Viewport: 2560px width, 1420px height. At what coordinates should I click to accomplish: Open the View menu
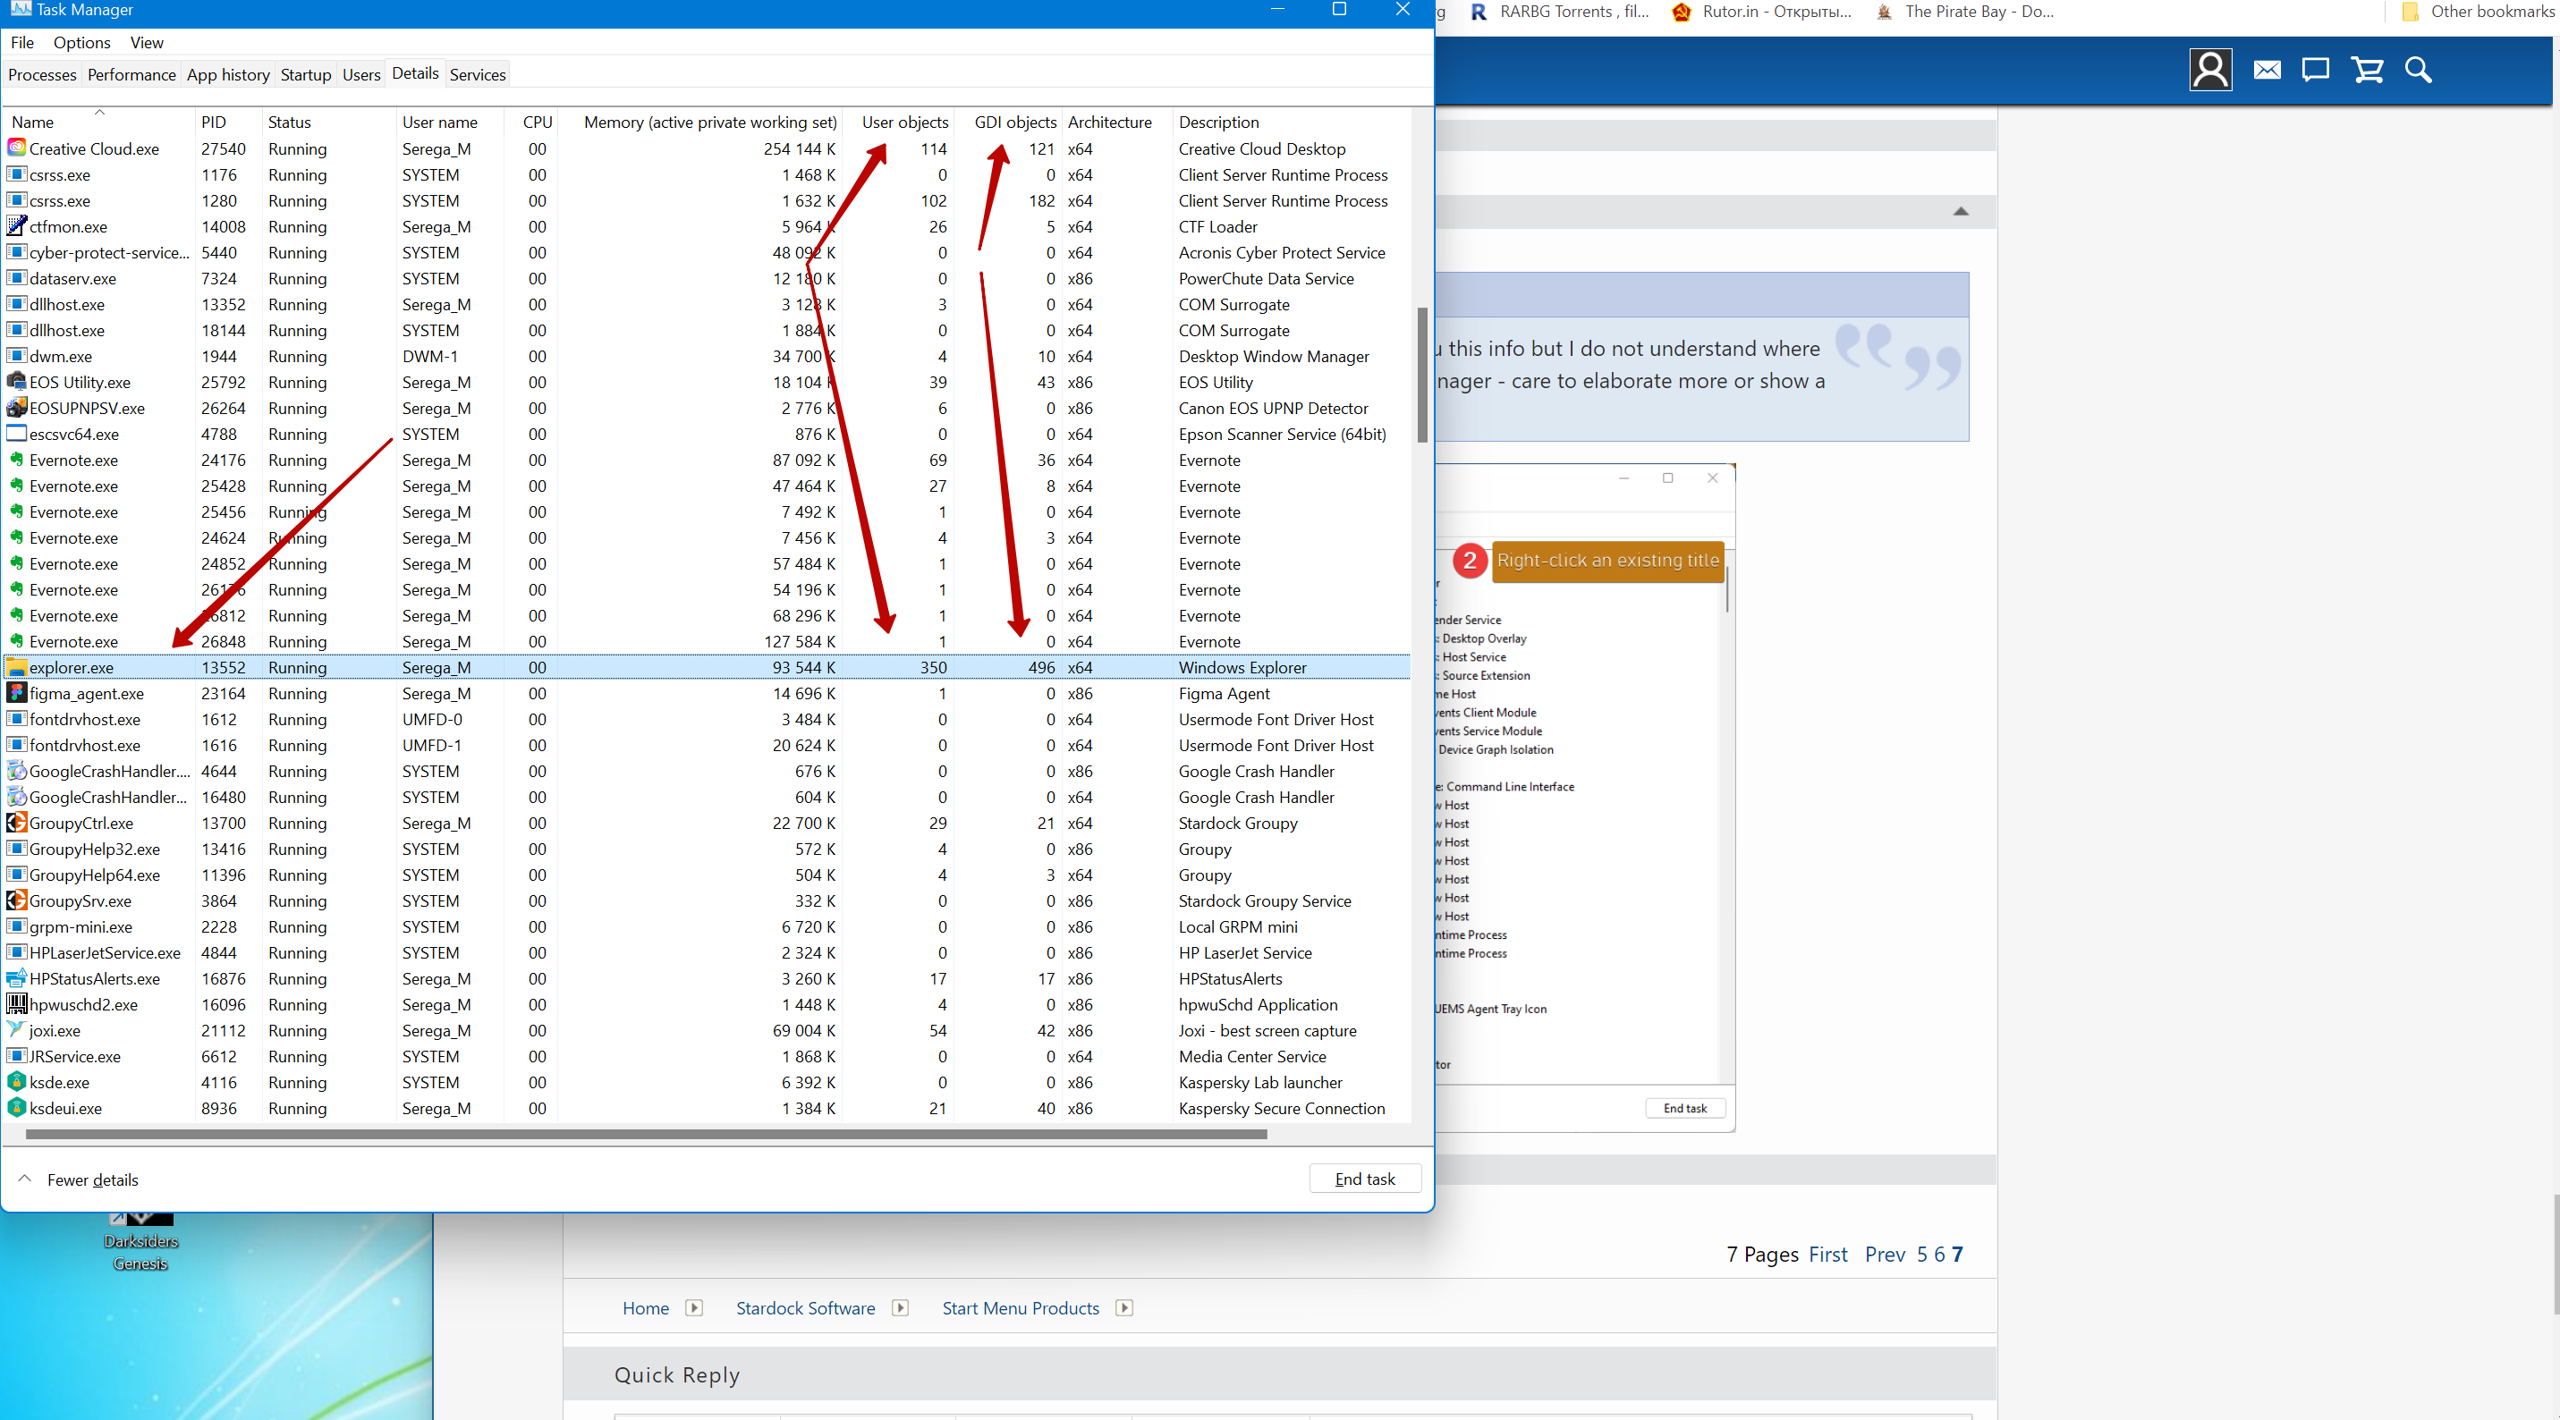(x=146, y=43)
